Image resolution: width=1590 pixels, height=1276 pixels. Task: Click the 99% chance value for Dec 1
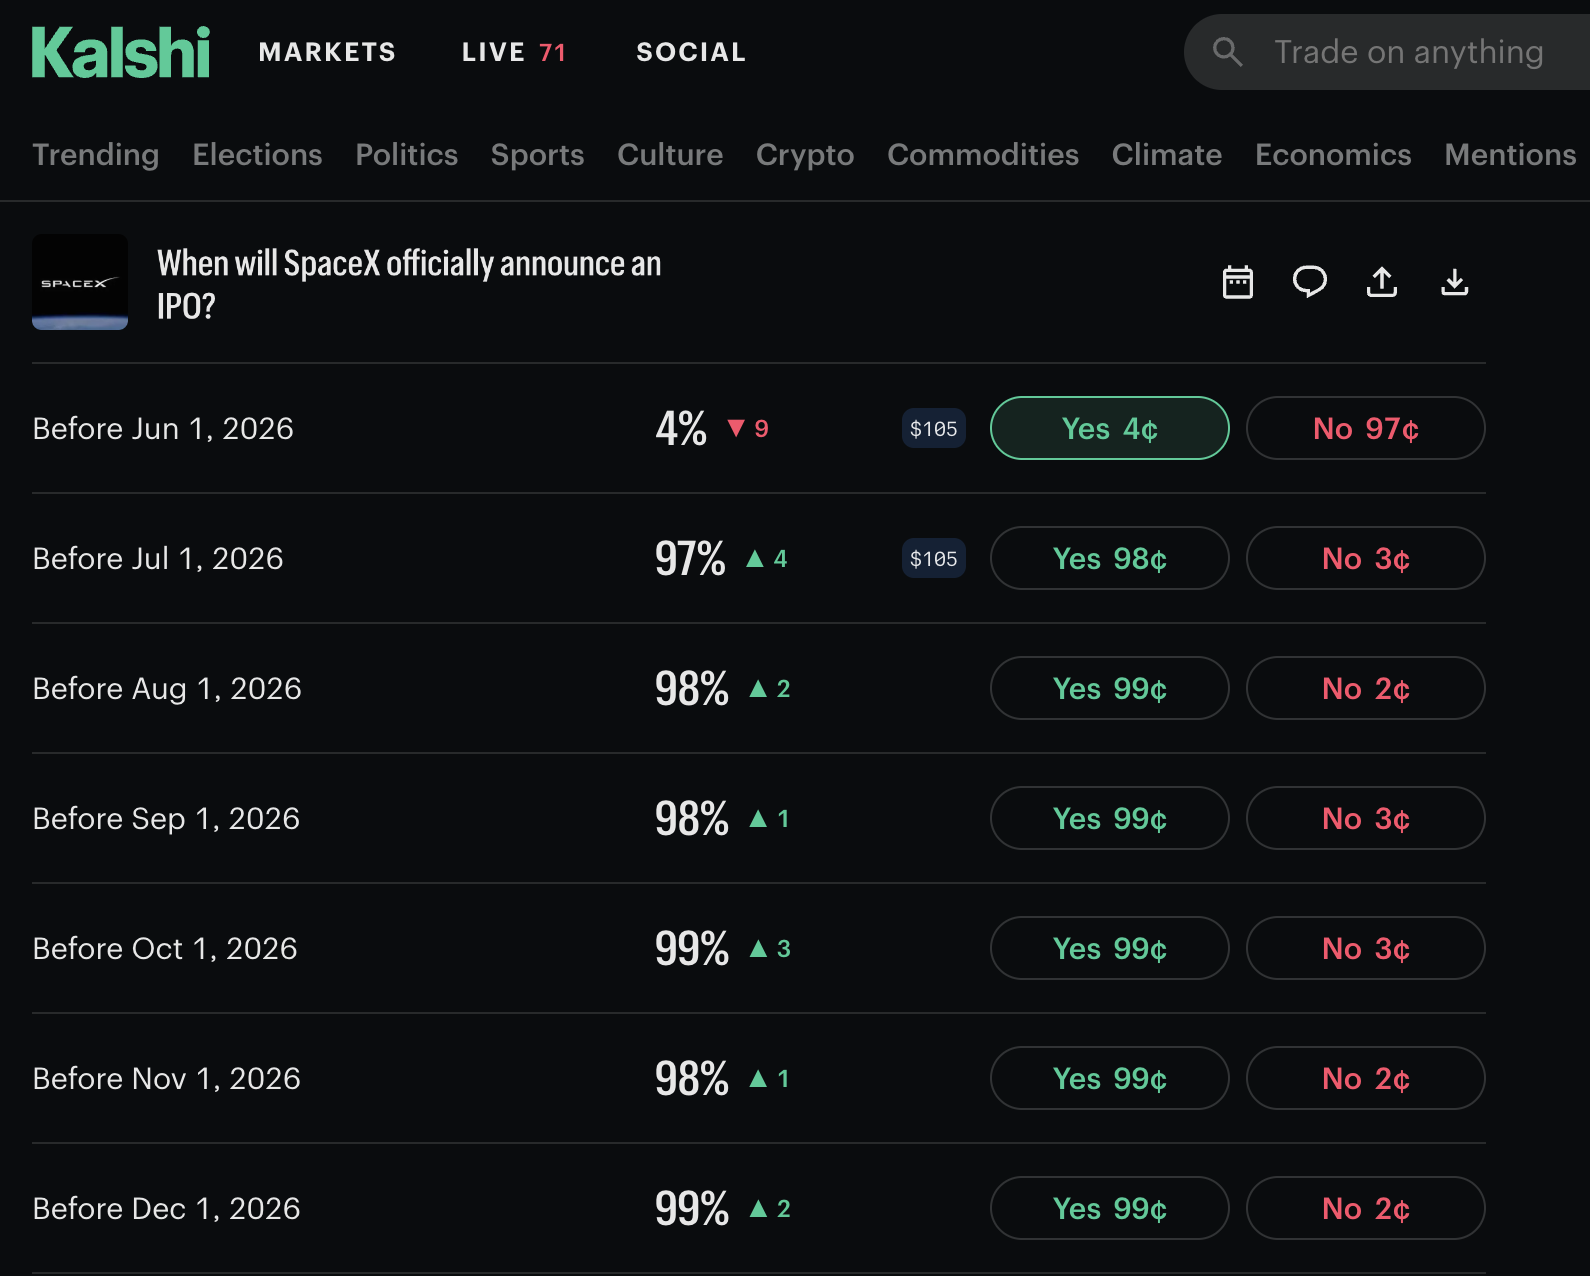(x=692, y=1209)
